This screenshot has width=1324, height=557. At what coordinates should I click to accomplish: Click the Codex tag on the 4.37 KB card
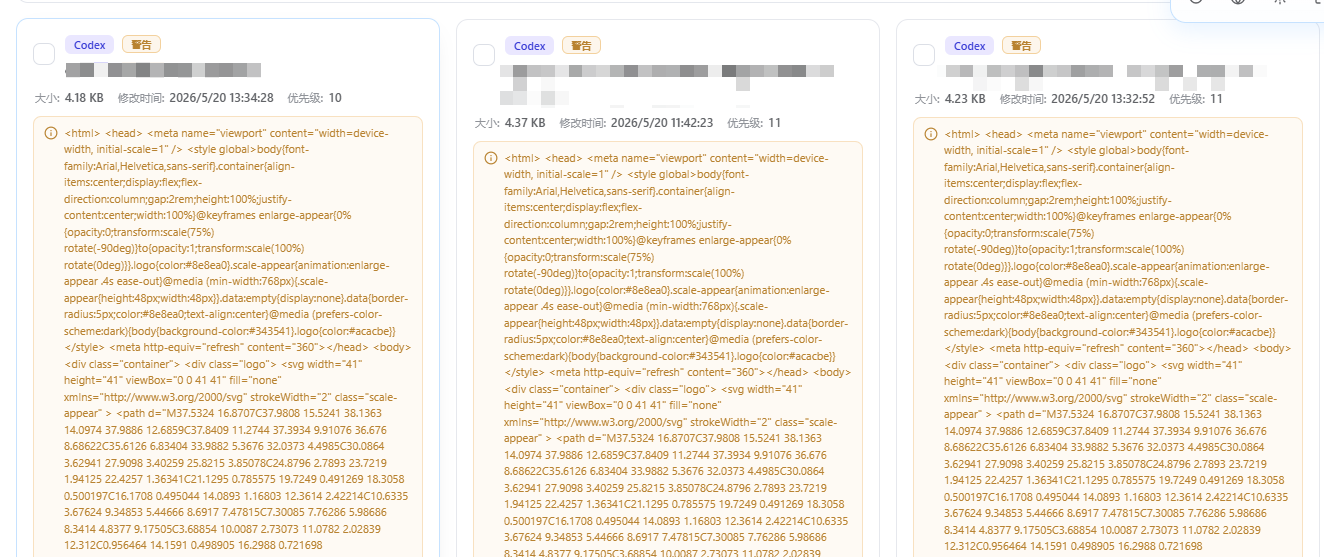point(530,46)
